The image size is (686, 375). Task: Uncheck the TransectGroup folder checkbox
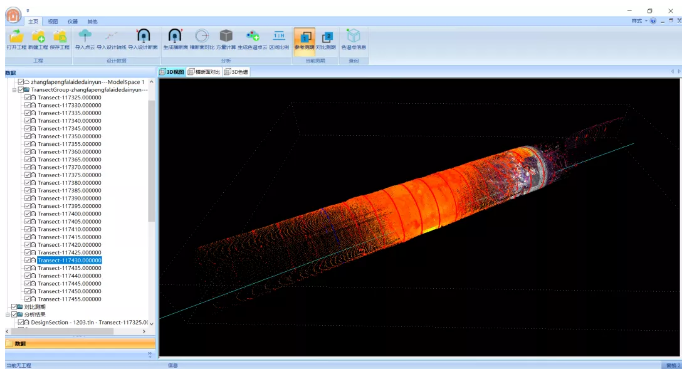tap(21, 90)
